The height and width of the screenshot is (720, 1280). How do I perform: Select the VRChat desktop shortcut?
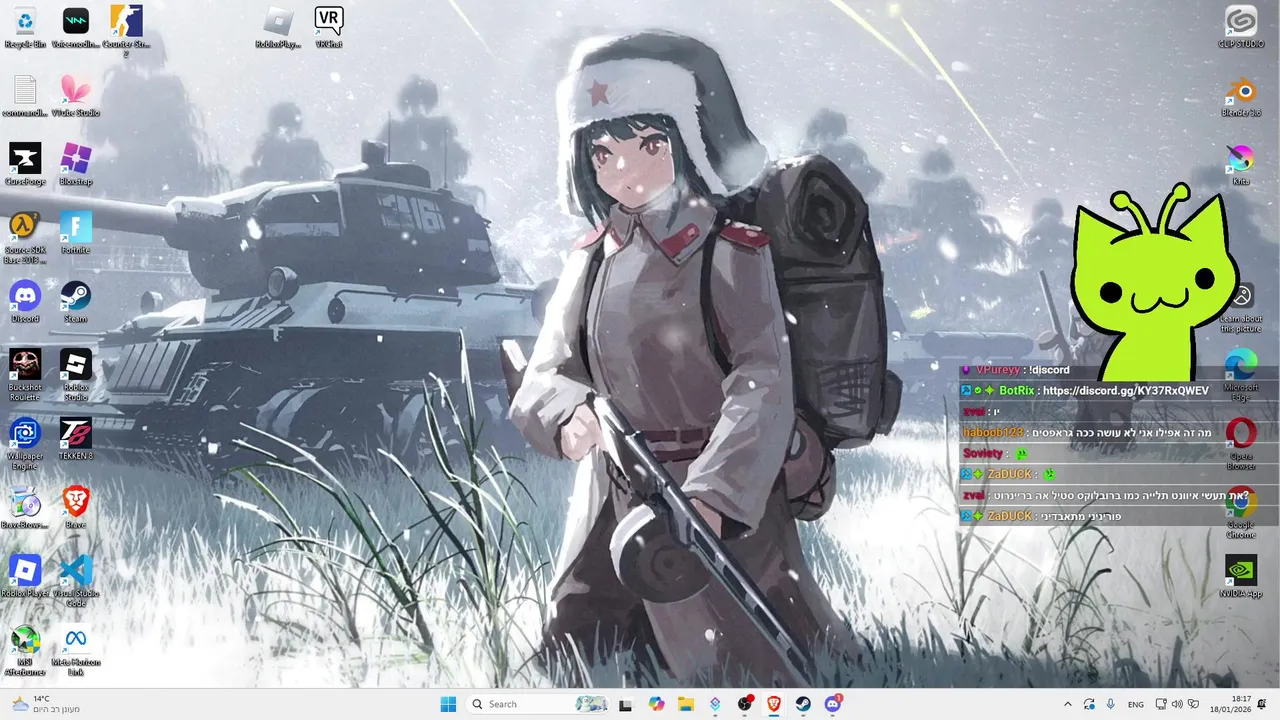tap(329, 28)
